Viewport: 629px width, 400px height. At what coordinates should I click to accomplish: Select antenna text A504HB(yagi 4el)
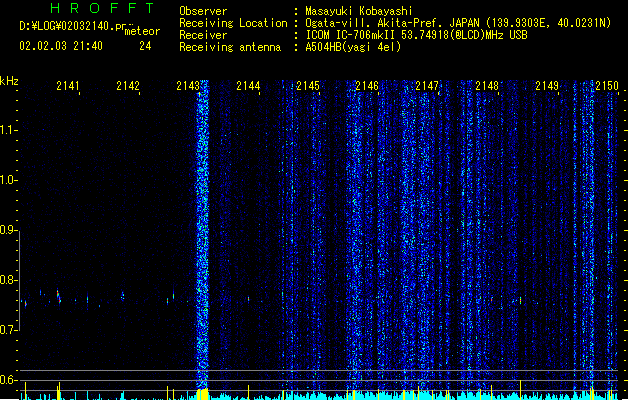click(353, 47)
